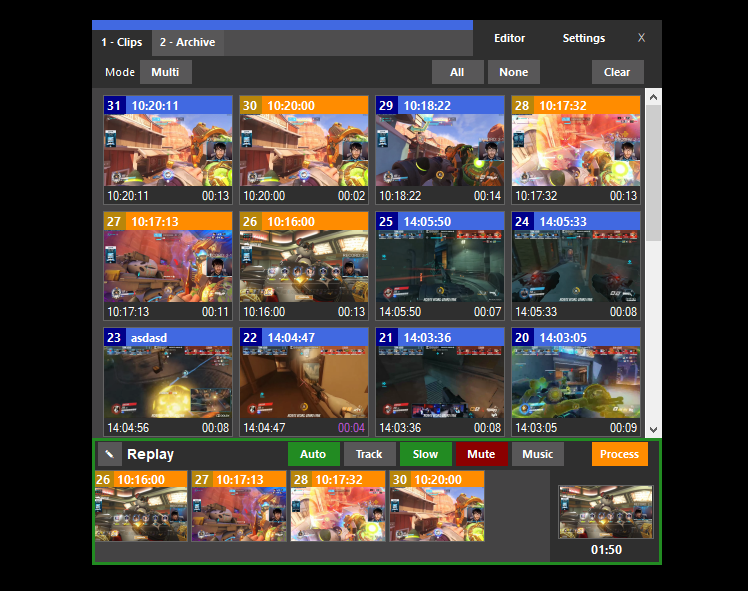Click the 00:14 duration on clip 29
The width and height of the screenshot is (748, 591).
pos(487,196)
